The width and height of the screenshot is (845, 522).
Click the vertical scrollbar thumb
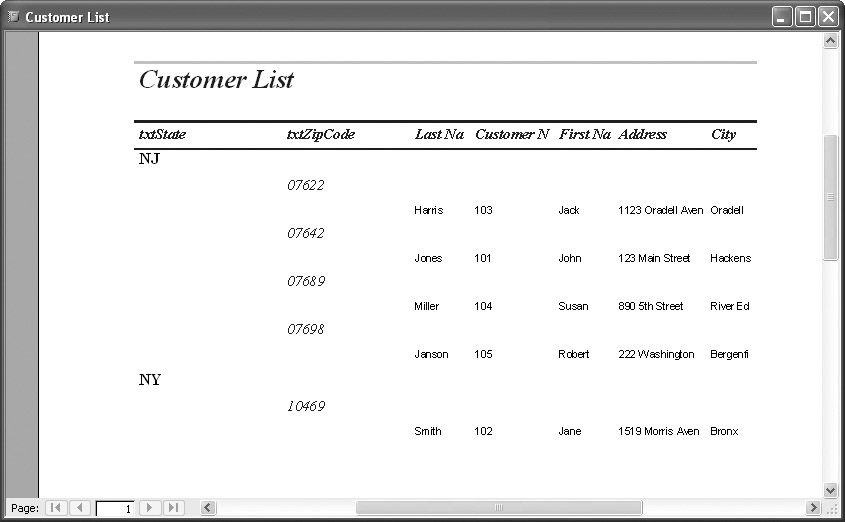(x=830, y=196)
